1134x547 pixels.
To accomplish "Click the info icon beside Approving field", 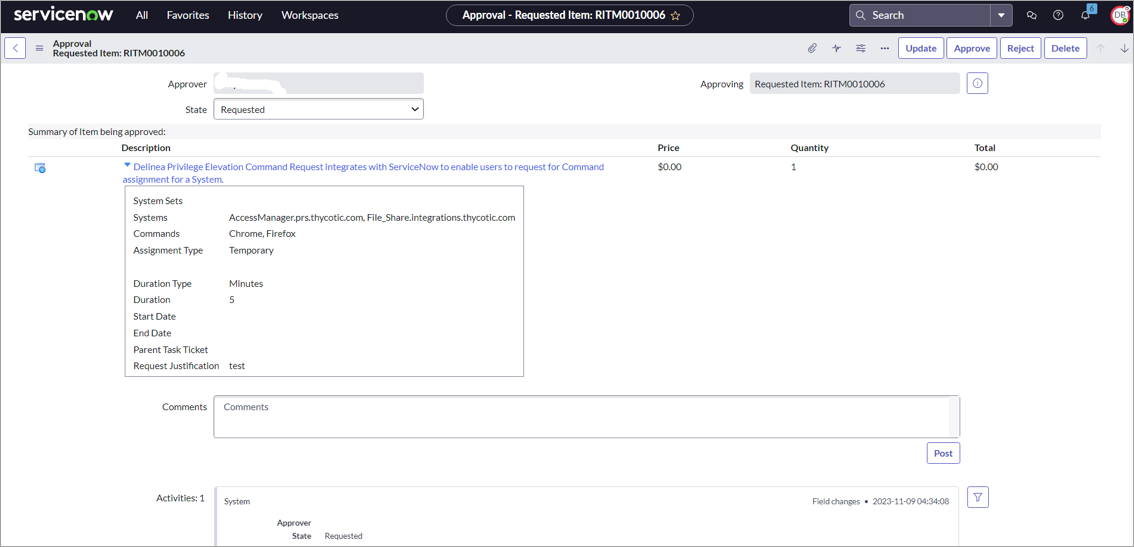I will pyautogui.click(x=977, y=84).
